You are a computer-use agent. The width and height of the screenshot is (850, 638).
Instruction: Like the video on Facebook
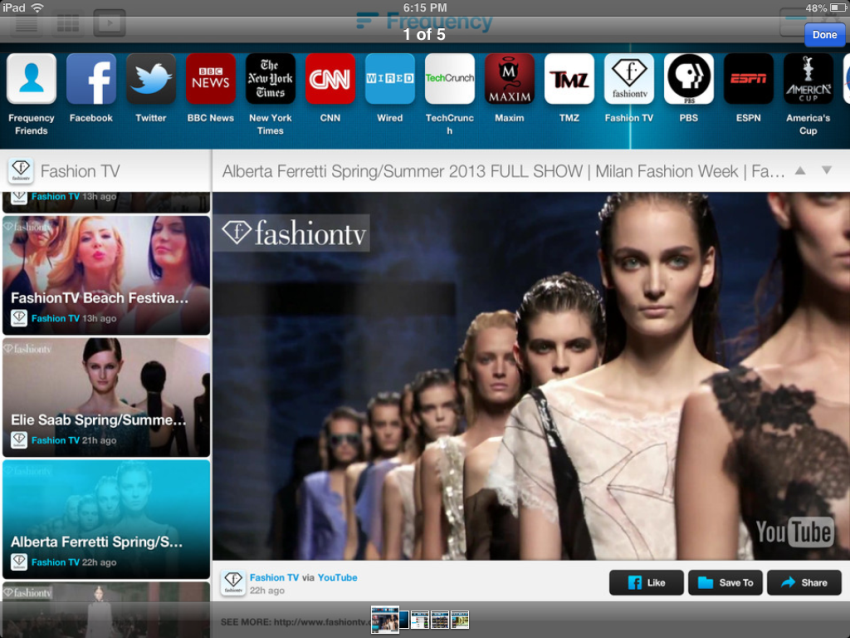click(x=646, y=583)
